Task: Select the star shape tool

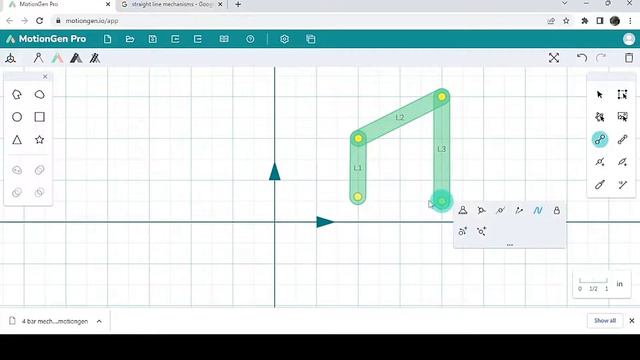Action: click(x=40, y=140)
